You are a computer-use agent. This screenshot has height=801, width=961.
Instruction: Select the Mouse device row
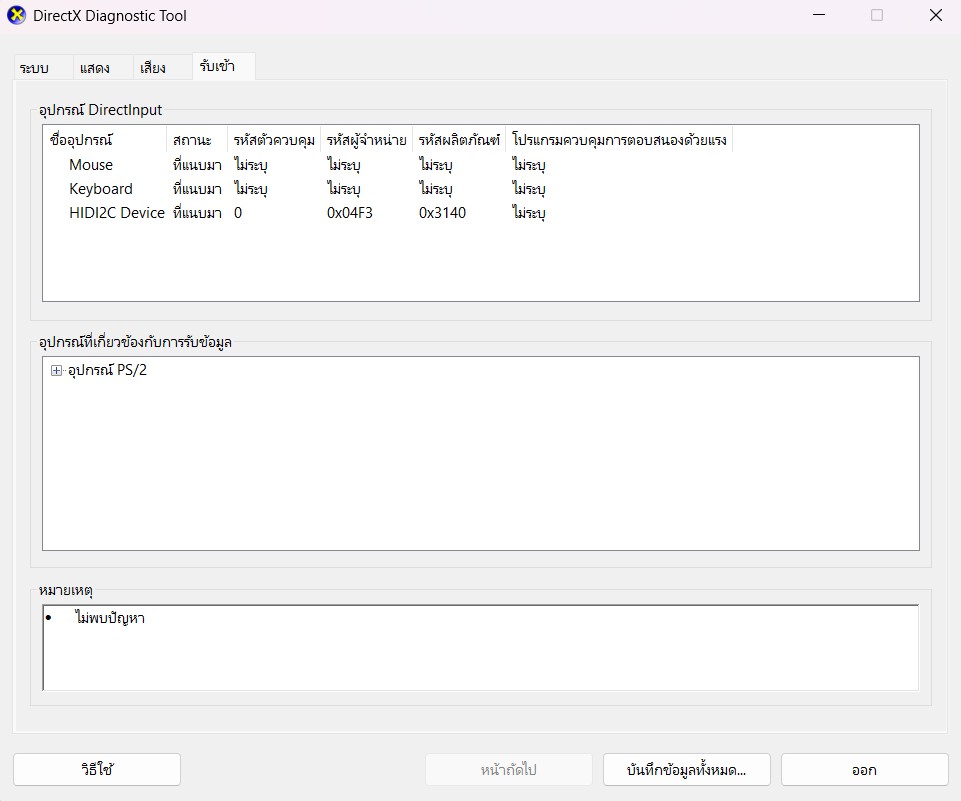91,165
